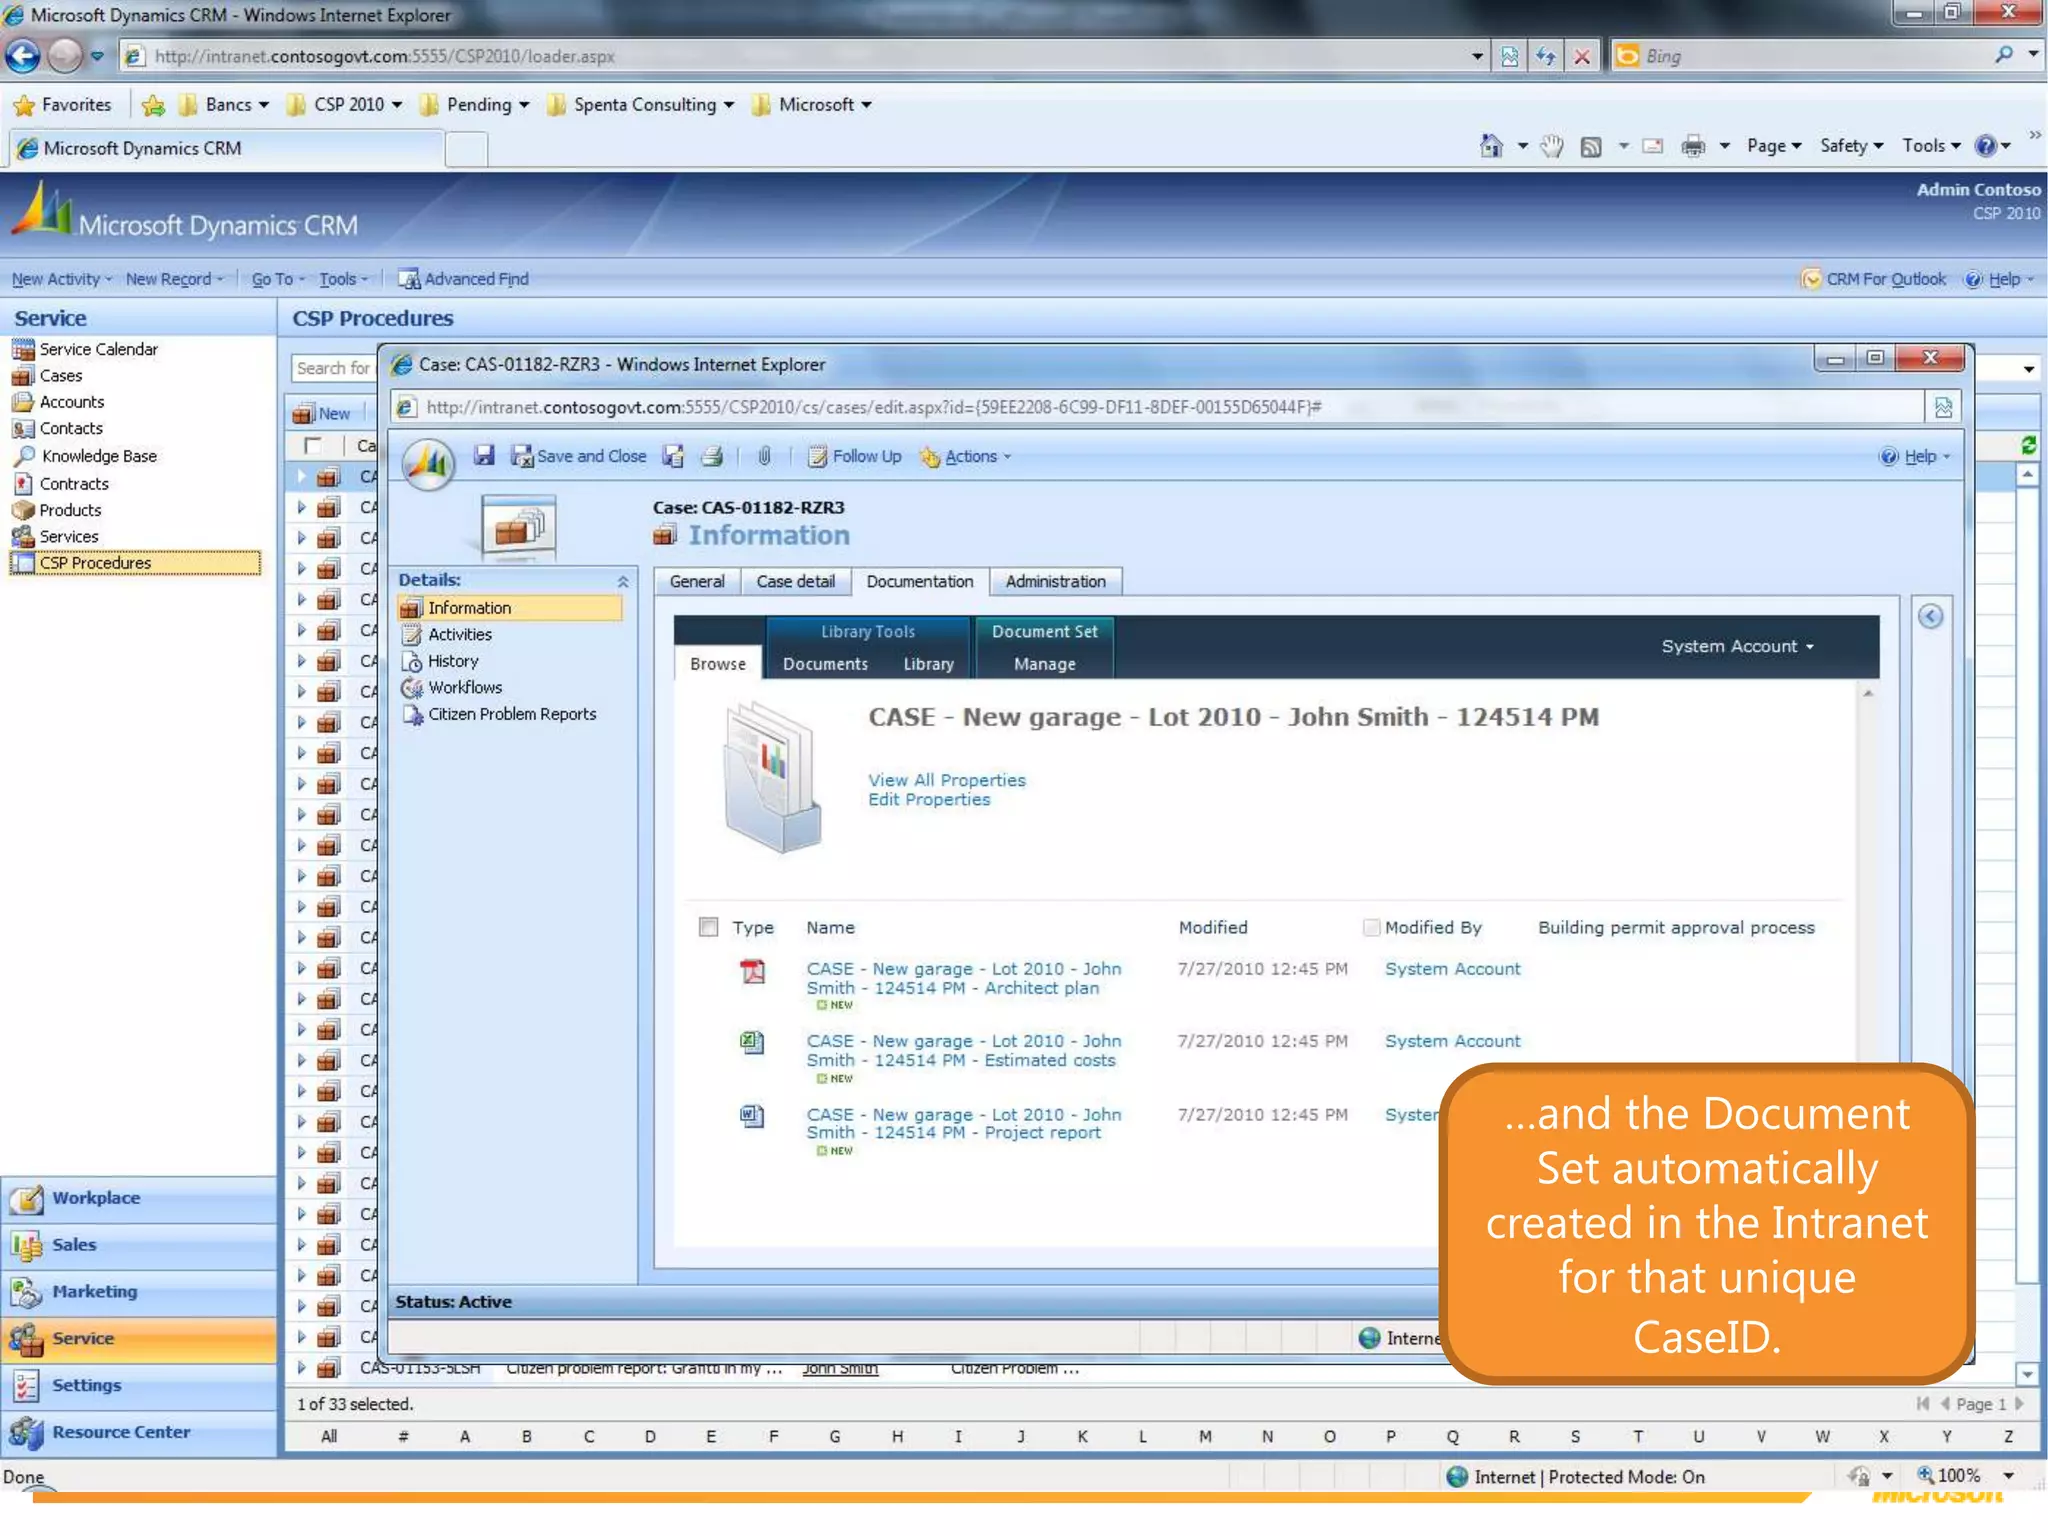
Task: Click the Word icon for Project report
Action: (752, 1116)
